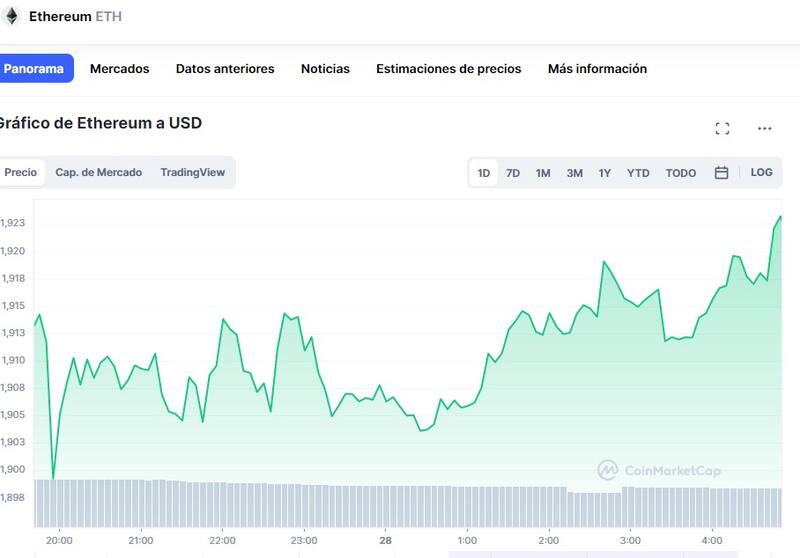This screenshot has width=800, height=558.
Task: Go to Datos anteriores tab
Action: [225, 69]
